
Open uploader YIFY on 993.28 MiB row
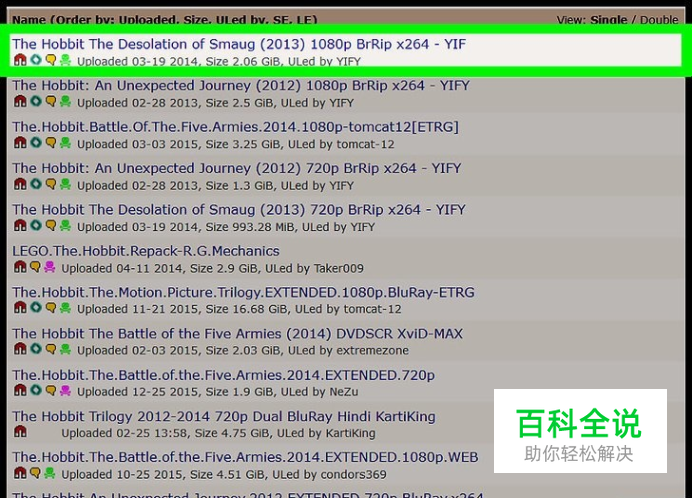point(362,227)
